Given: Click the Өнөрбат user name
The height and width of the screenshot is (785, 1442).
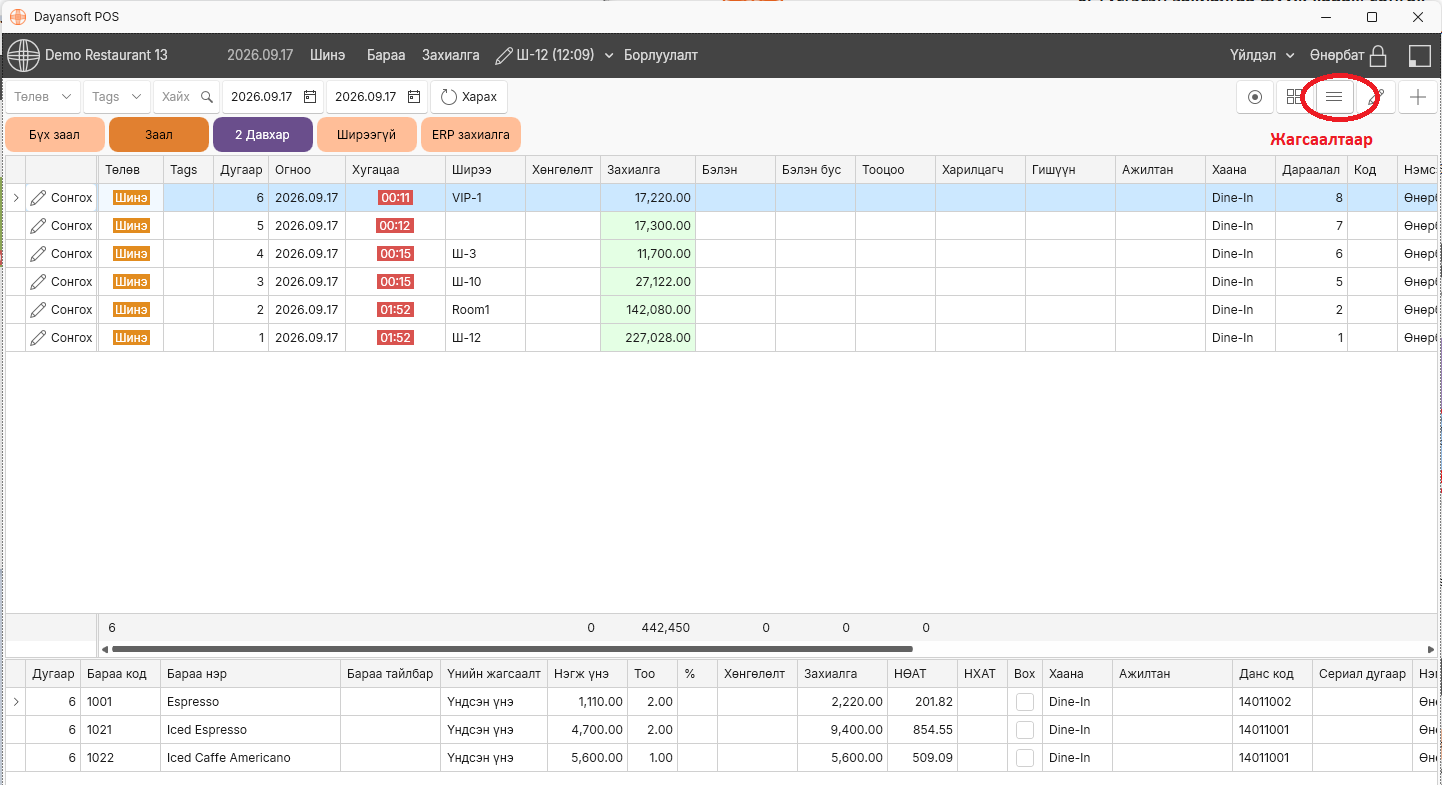Looking at the screenshot, I should 1337,55.
